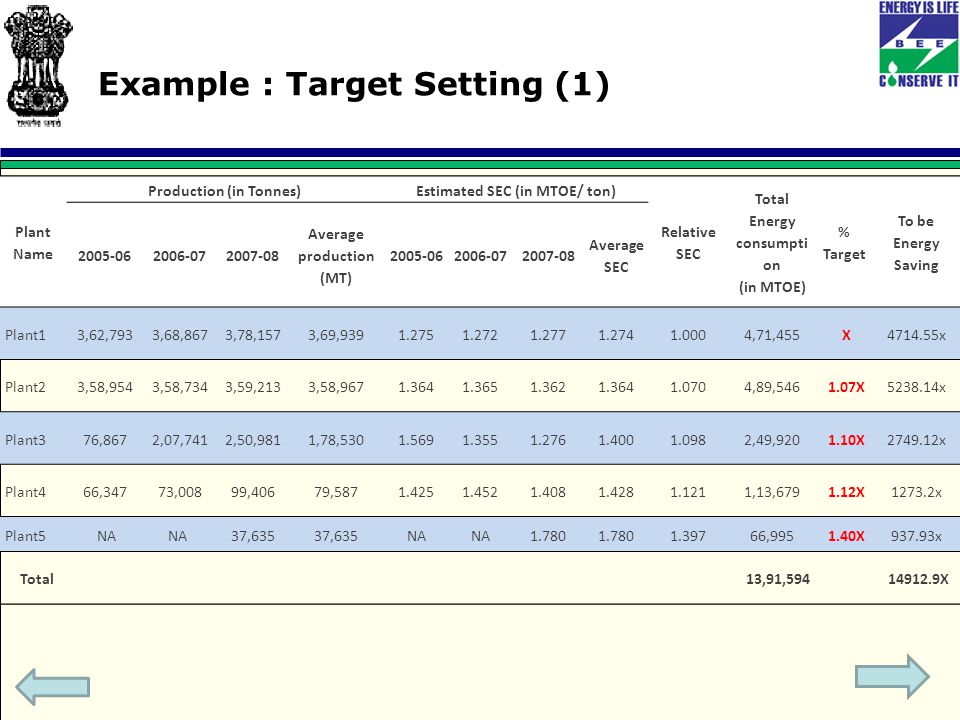
Task: Select the 'Plant4' row label
Action: click(x=25, y=492)
